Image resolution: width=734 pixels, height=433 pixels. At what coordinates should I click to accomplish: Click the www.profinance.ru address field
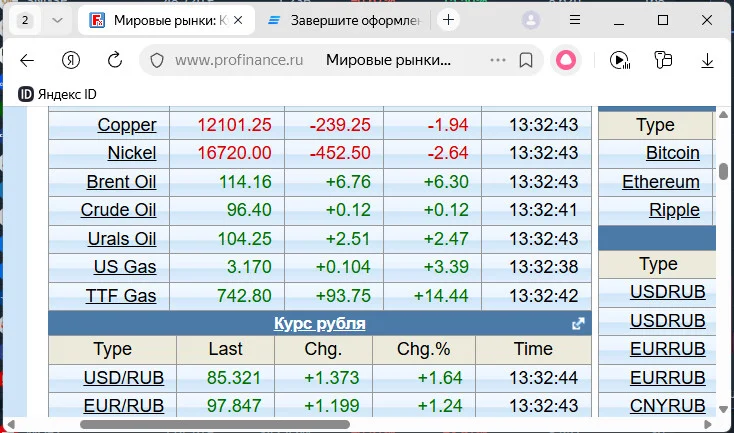pos(239,60)
